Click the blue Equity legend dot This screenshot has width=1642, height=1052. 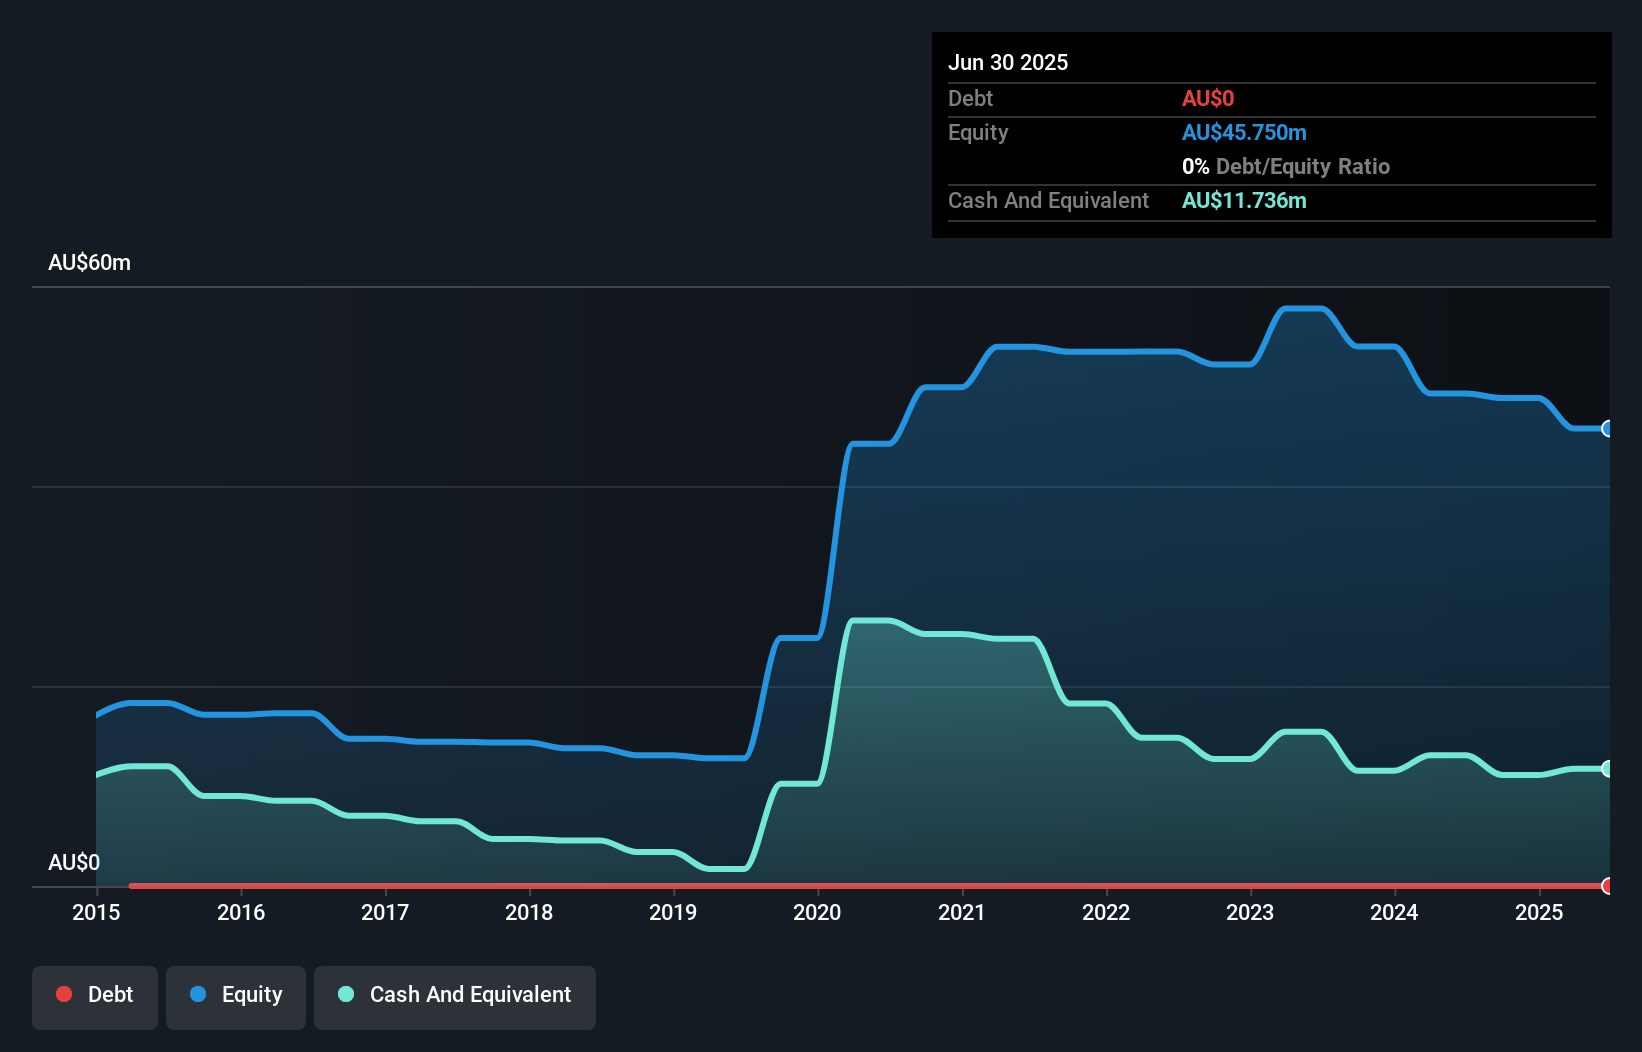[200, 994]
